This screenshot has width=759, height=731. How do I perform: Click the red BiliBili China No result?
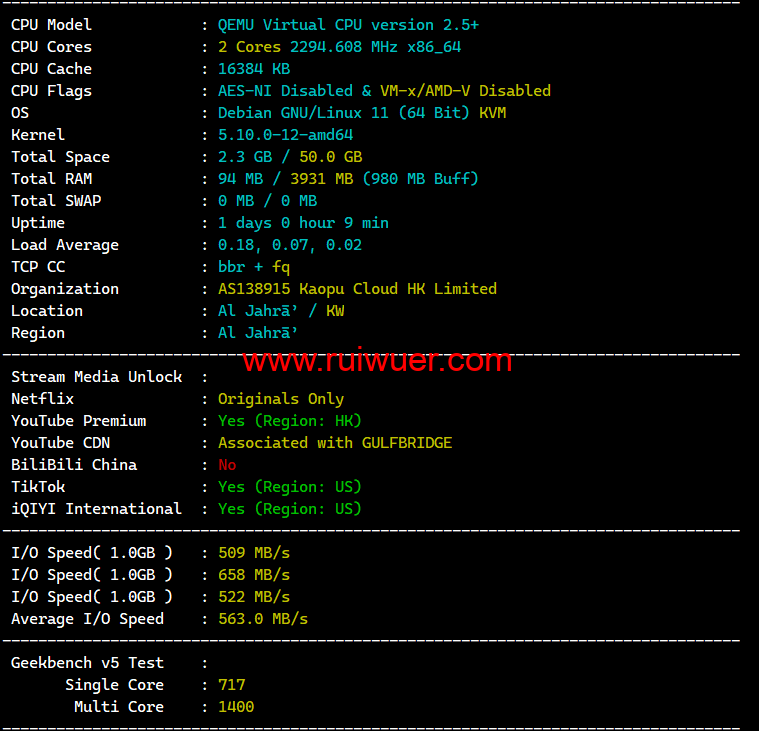[227, 465]
